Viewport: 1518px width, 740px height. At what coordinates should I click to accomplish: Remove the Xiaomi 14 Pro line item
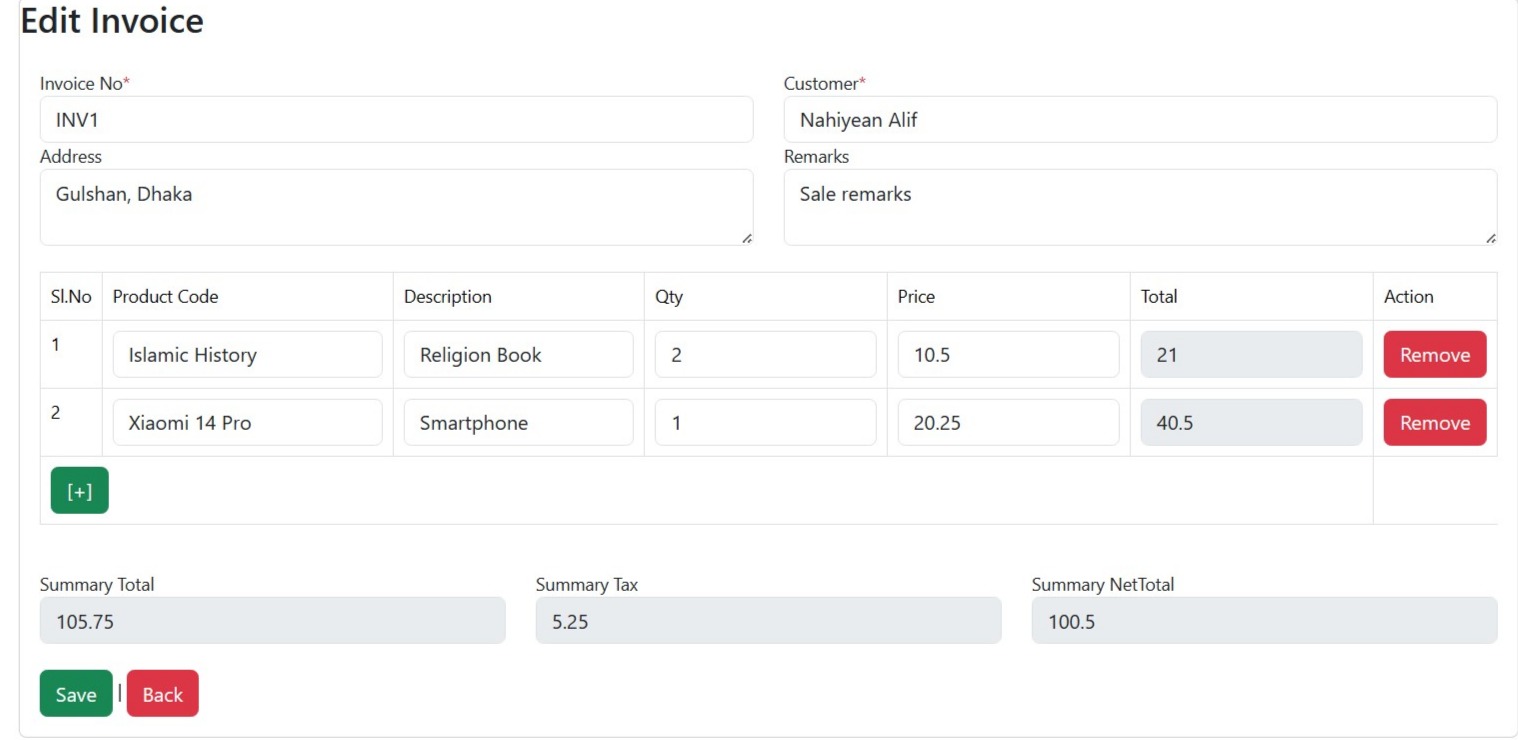point(1434,422)
